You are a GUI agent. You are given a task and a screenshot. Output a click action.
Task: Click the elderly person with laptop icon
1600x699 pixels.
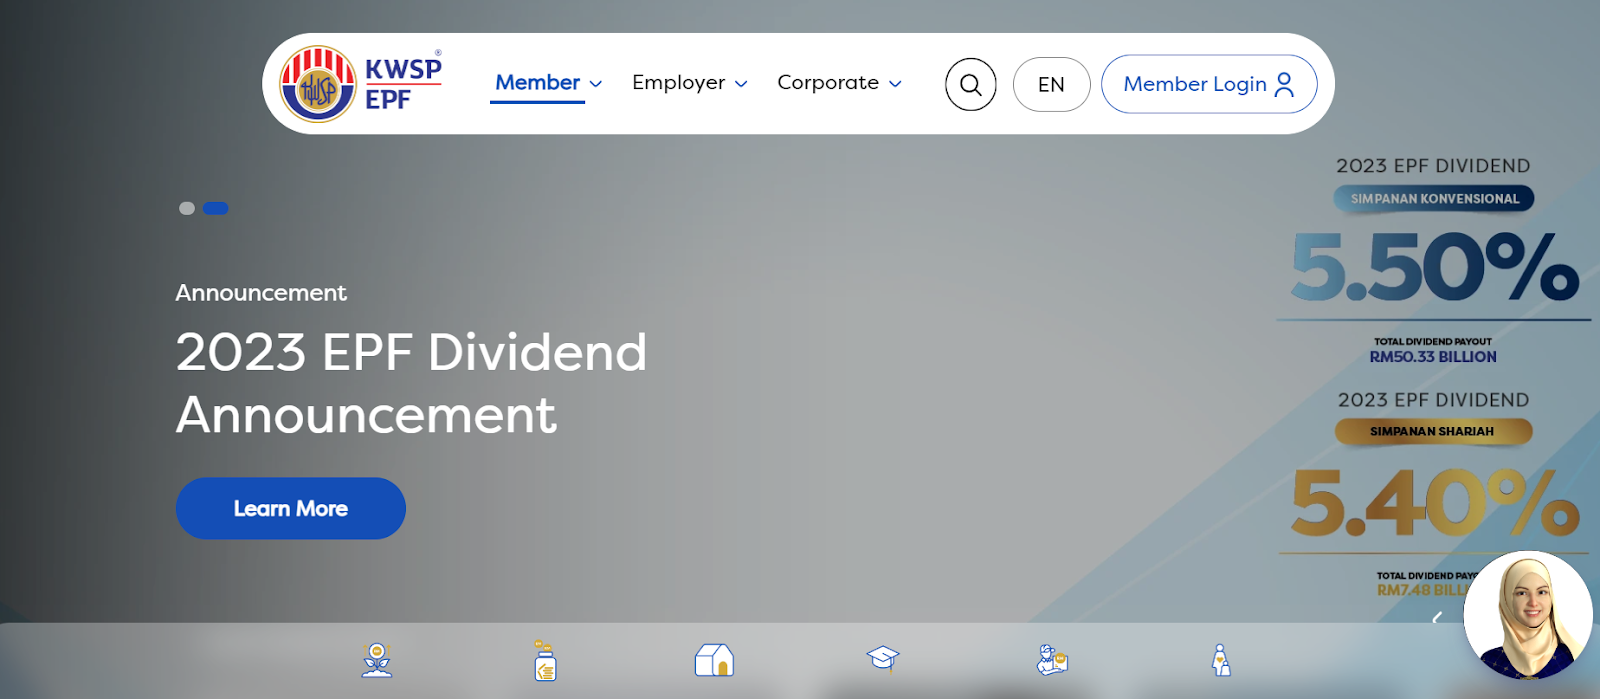[x=1052, y=660]
